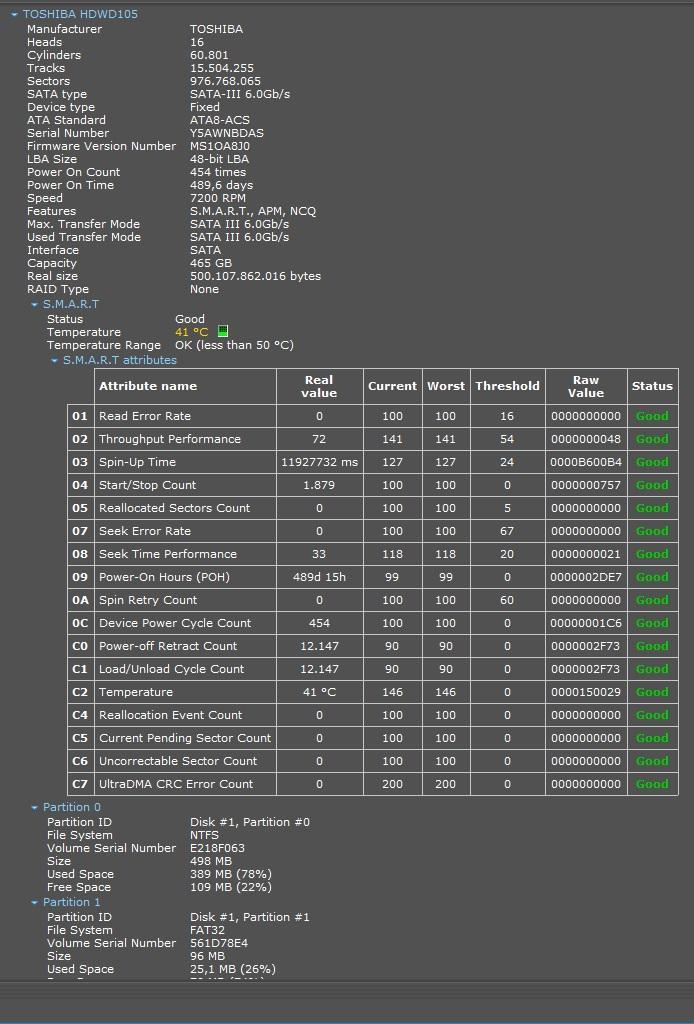Click the 41 °C S.M.A.R.T temperature value
This screenshot has height=1024, width=694.
pyautogui.click(x=191, y=332)
